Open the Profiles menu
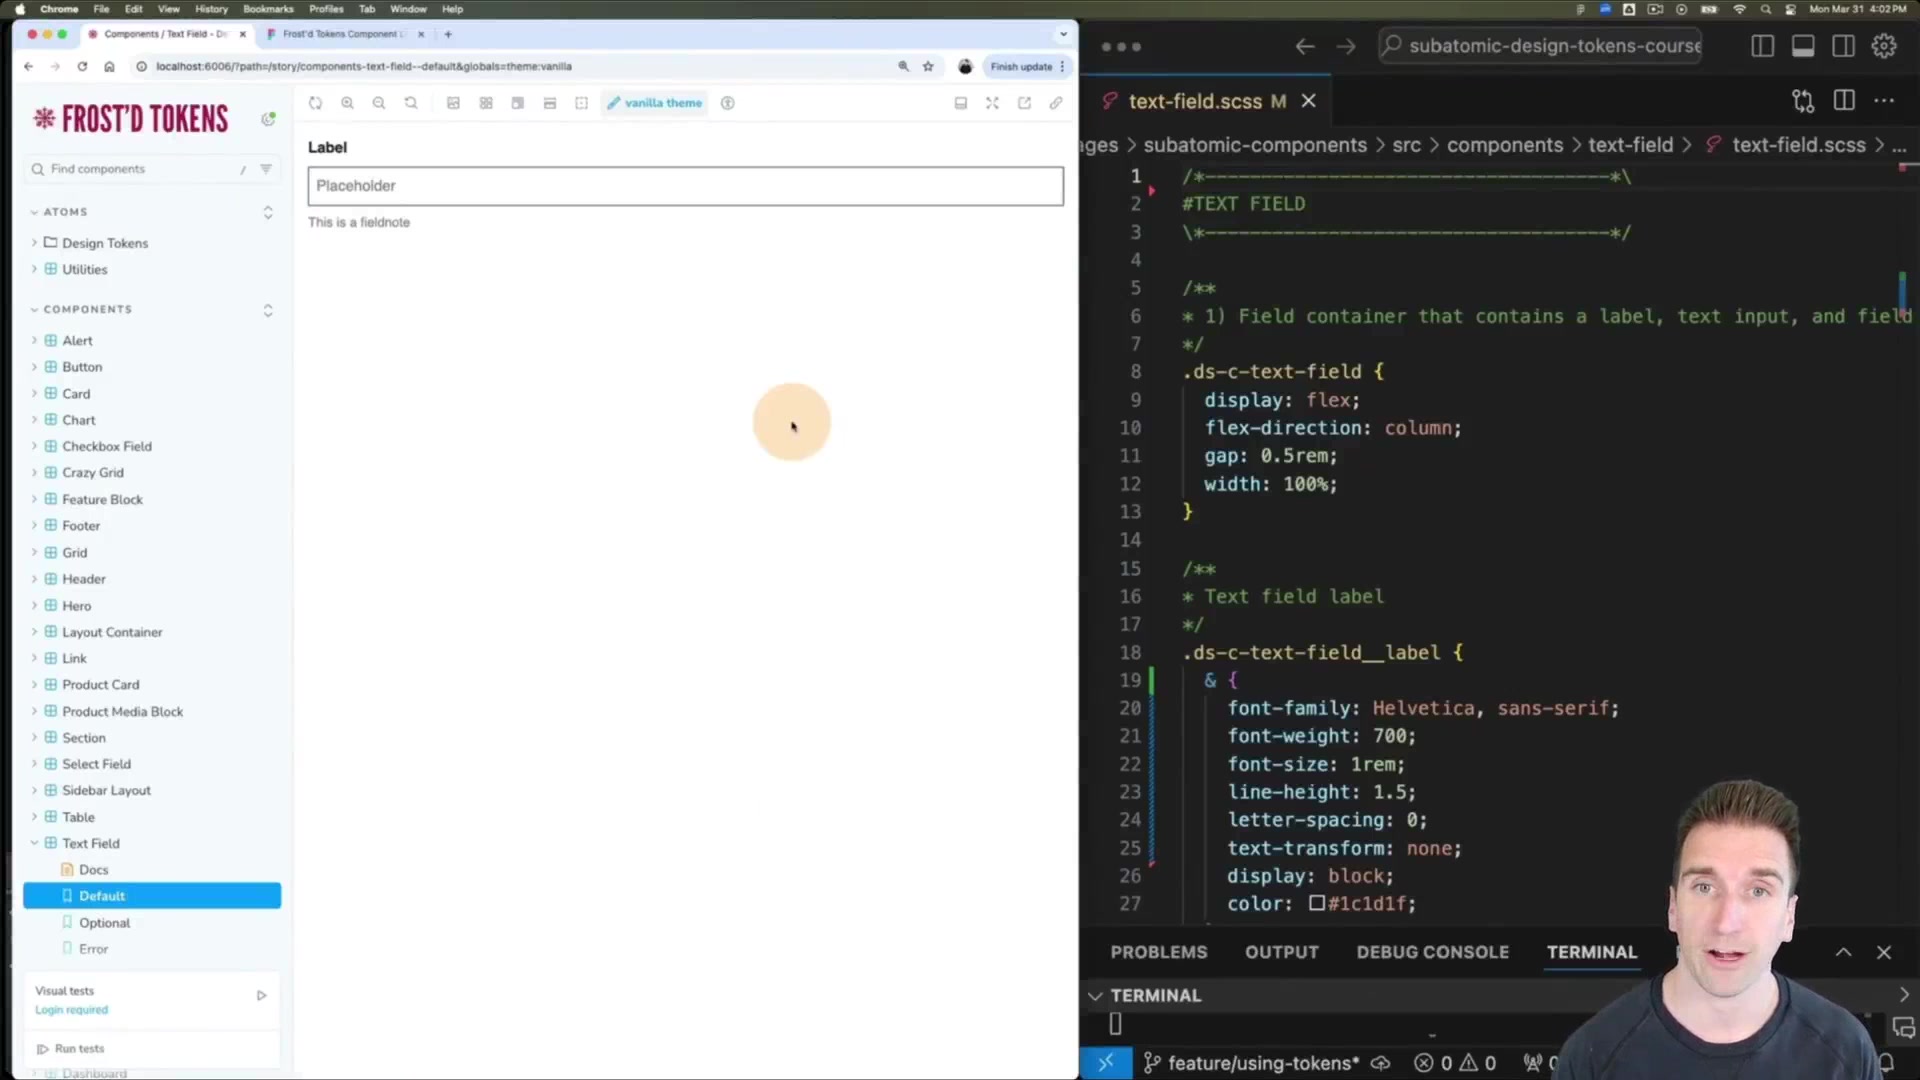The width and height of the screenshot is (1920, 1080). [x=326, y=9]
